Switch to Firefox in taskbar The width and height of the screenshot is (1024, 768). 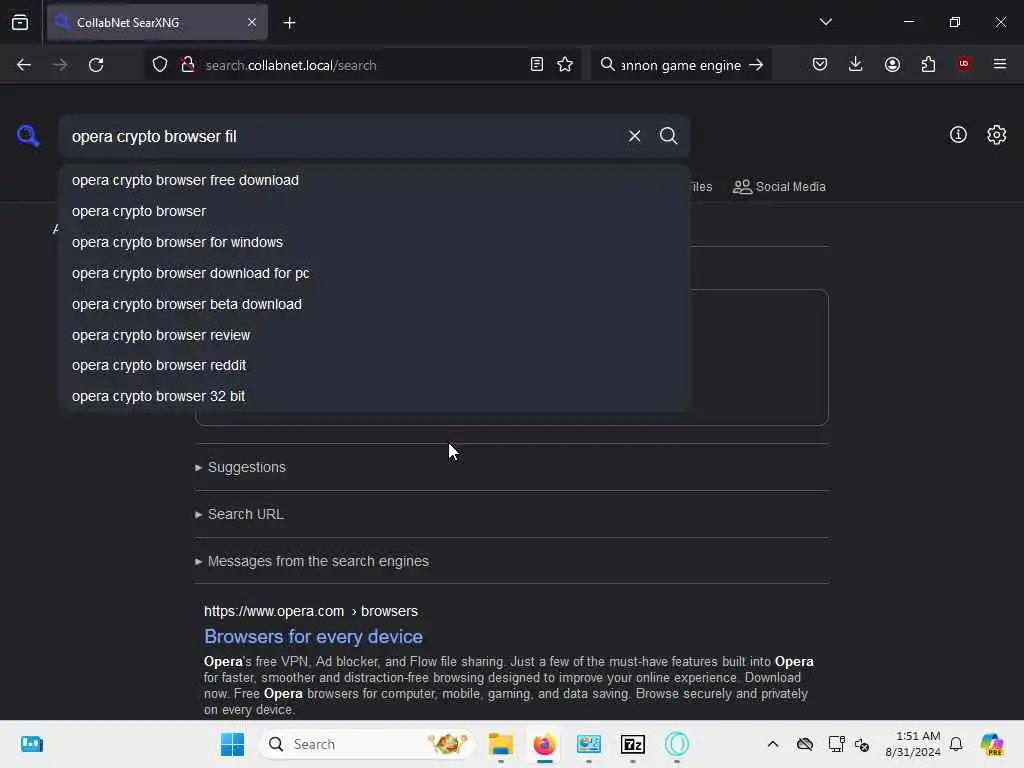pos(544,744)
